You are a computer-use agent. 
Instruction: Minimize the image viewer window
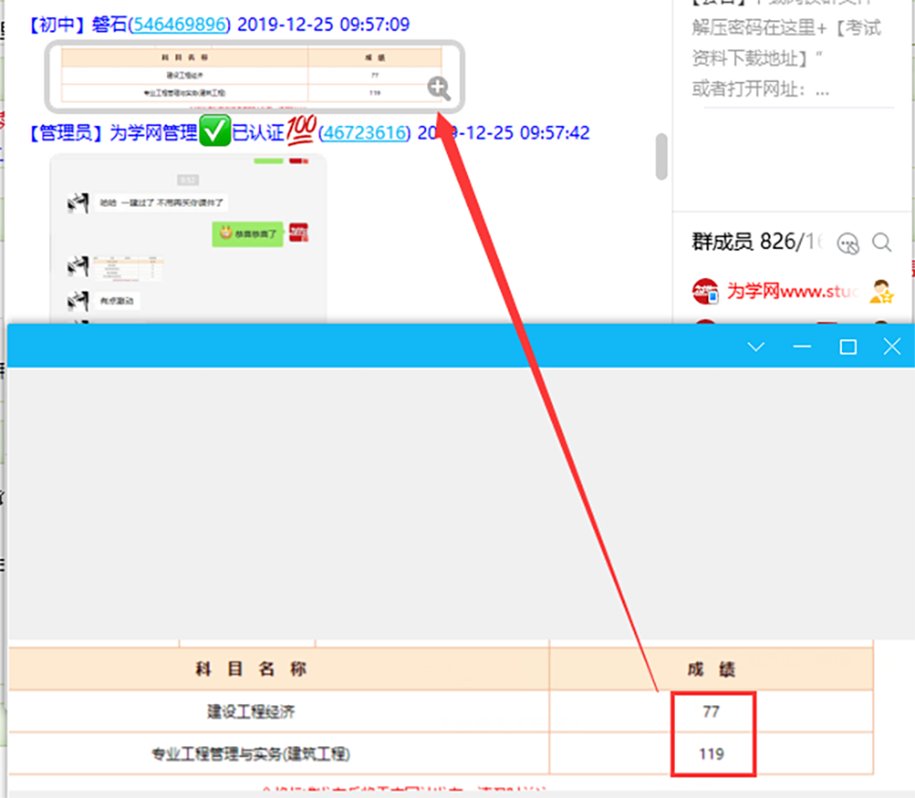pos(802,347)
